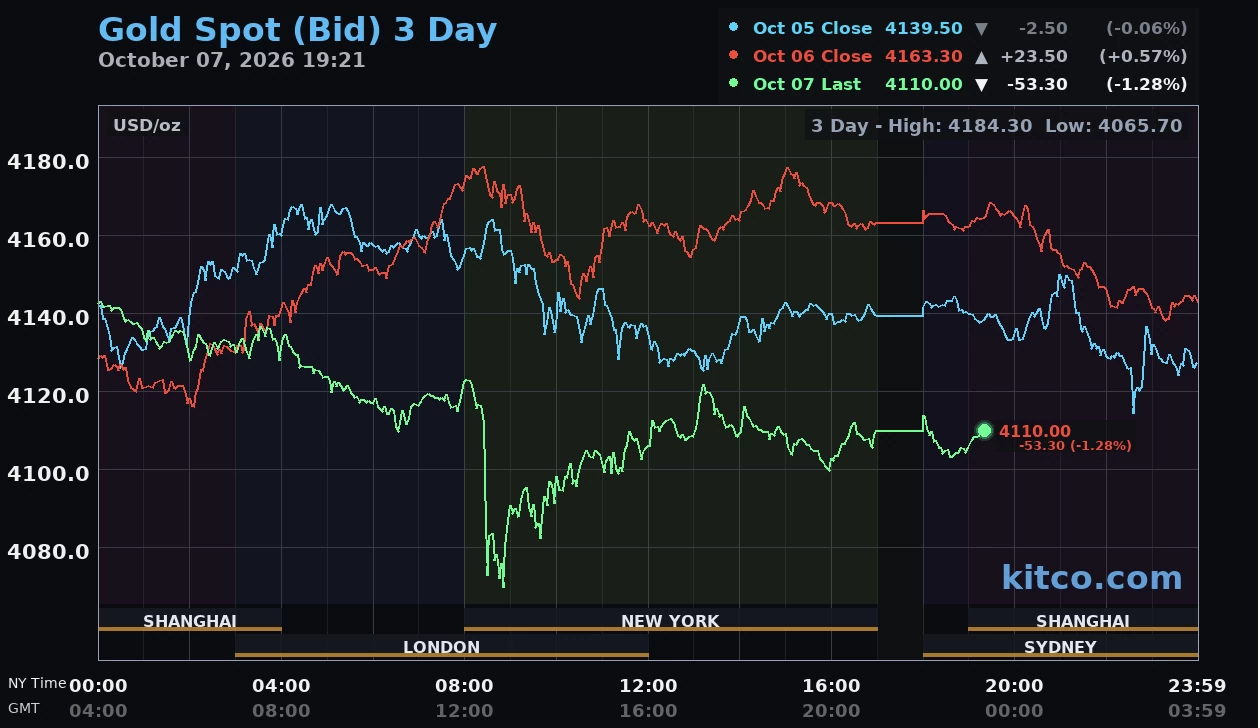Click the right SHANGHAI session bar
This screenshot has width=1260, height=728.
pos(1083,620)
